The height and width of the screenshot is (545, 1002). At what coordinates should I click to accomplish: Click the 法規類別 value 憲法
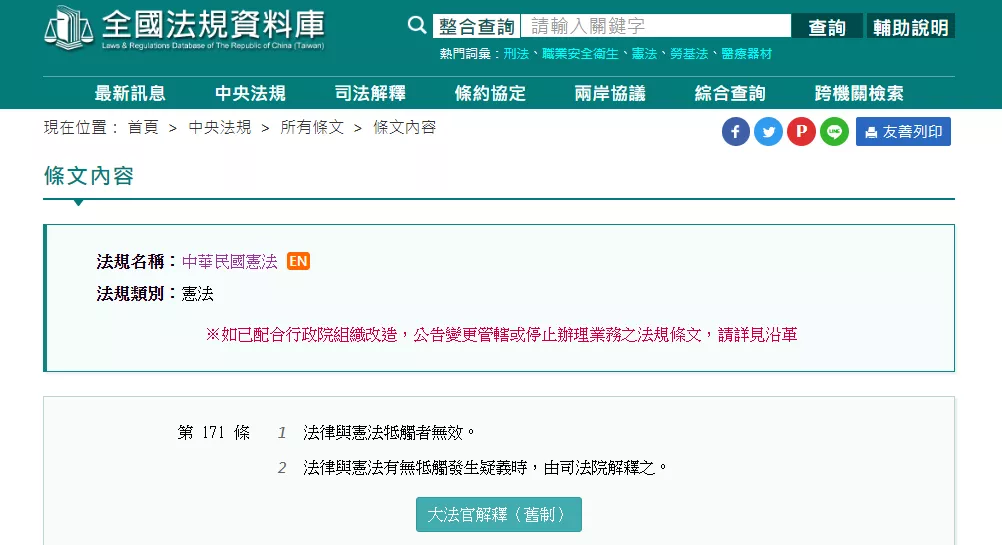[x=198, y=294]
